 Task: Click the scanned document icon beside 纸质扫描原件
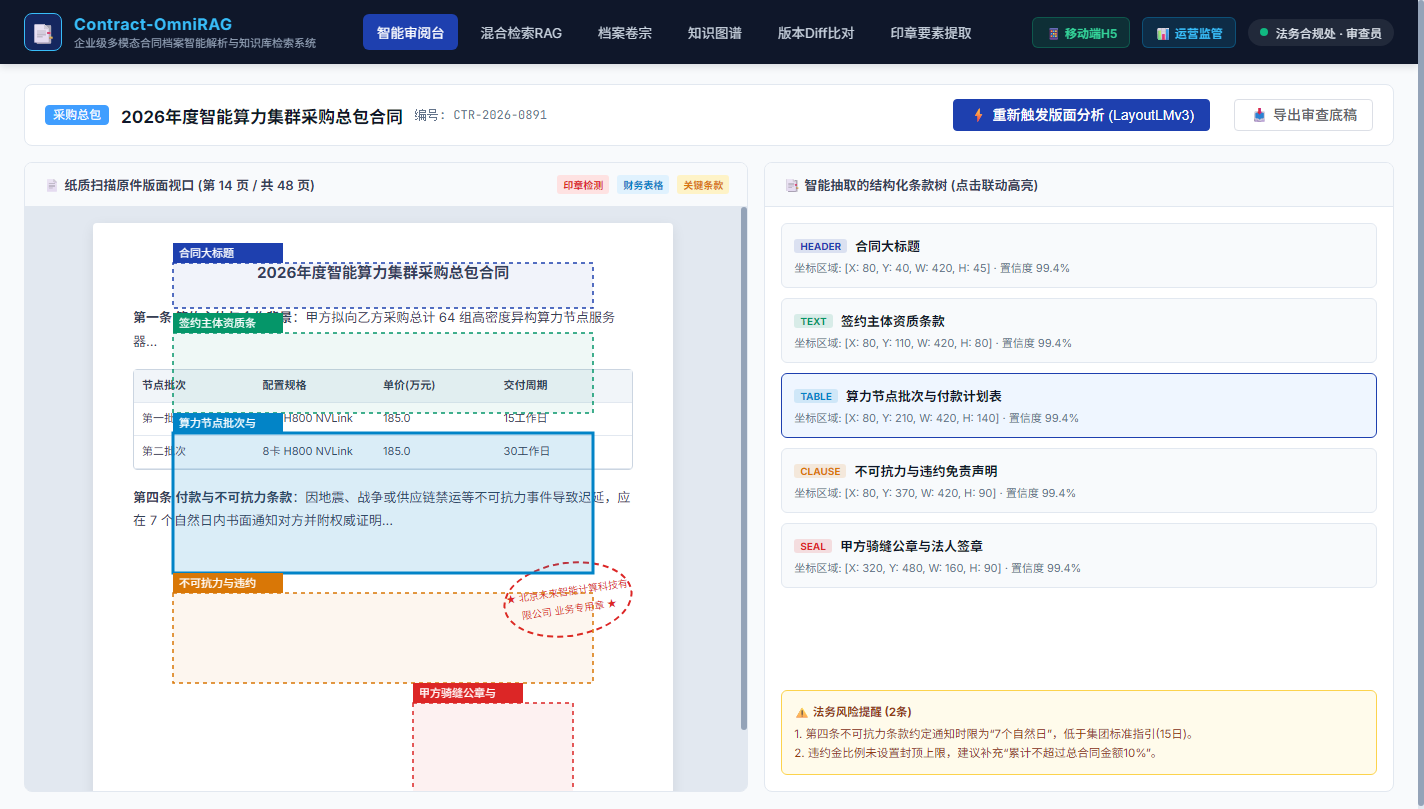click(52, 185)
